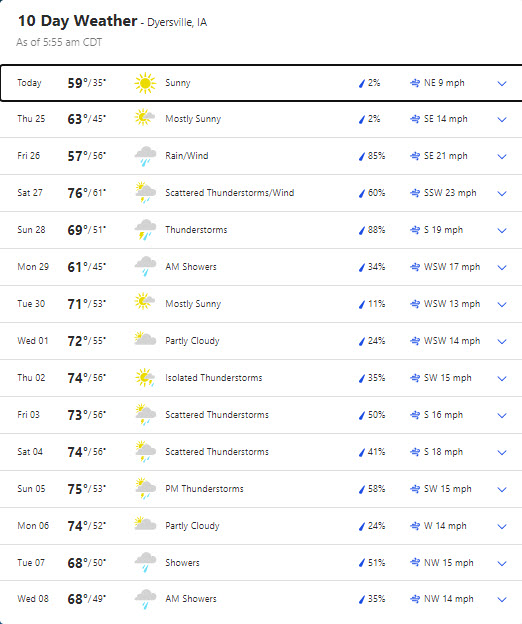
Task: Expand the Fri 03 forecast chevron
Action: coord(502,415)
